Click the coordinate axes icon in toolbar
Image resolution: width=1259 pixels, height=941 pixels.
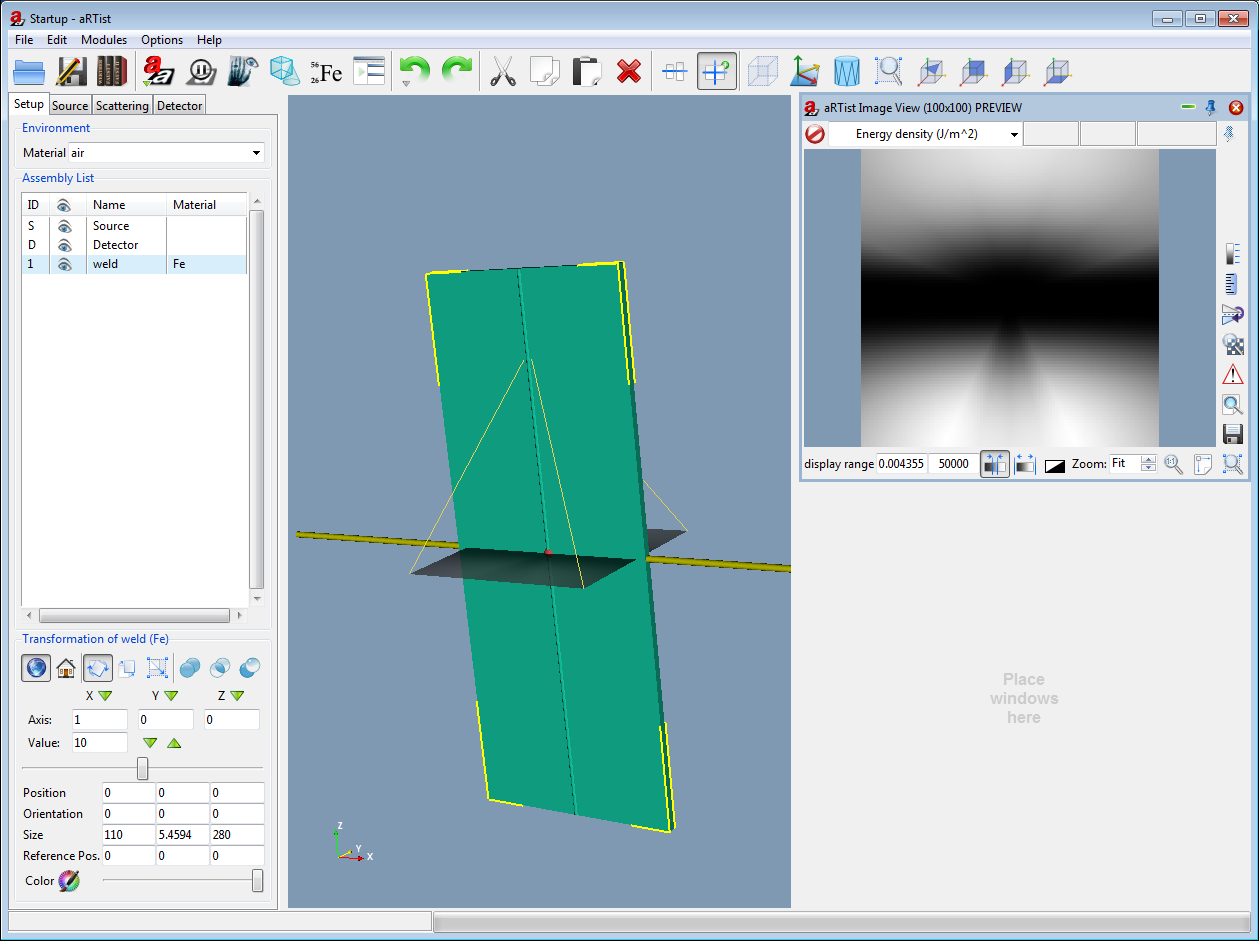click(x=805, y=71)
